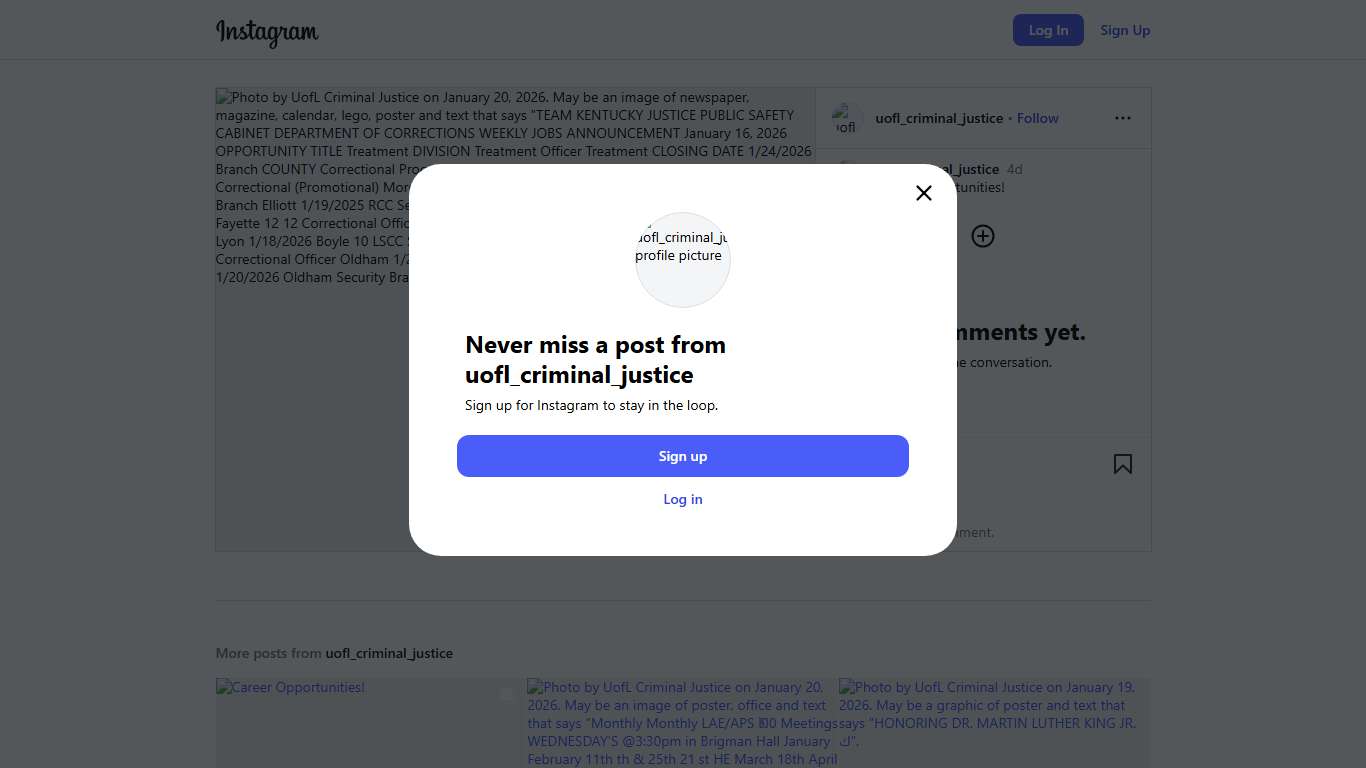Click the Log in link in the popup

(683, 499)
